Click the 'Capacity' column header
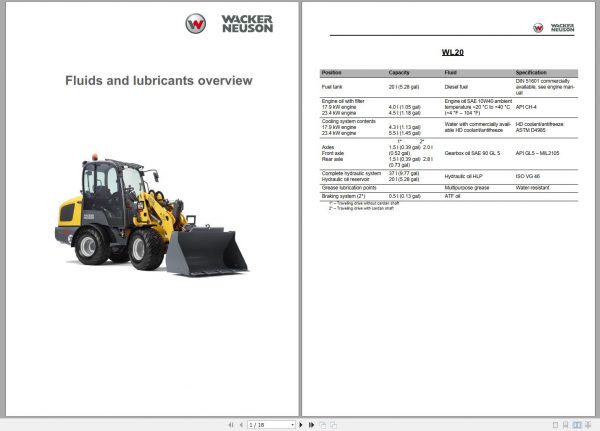Screen dimensions: 600x431 click(x=399, y=72)
